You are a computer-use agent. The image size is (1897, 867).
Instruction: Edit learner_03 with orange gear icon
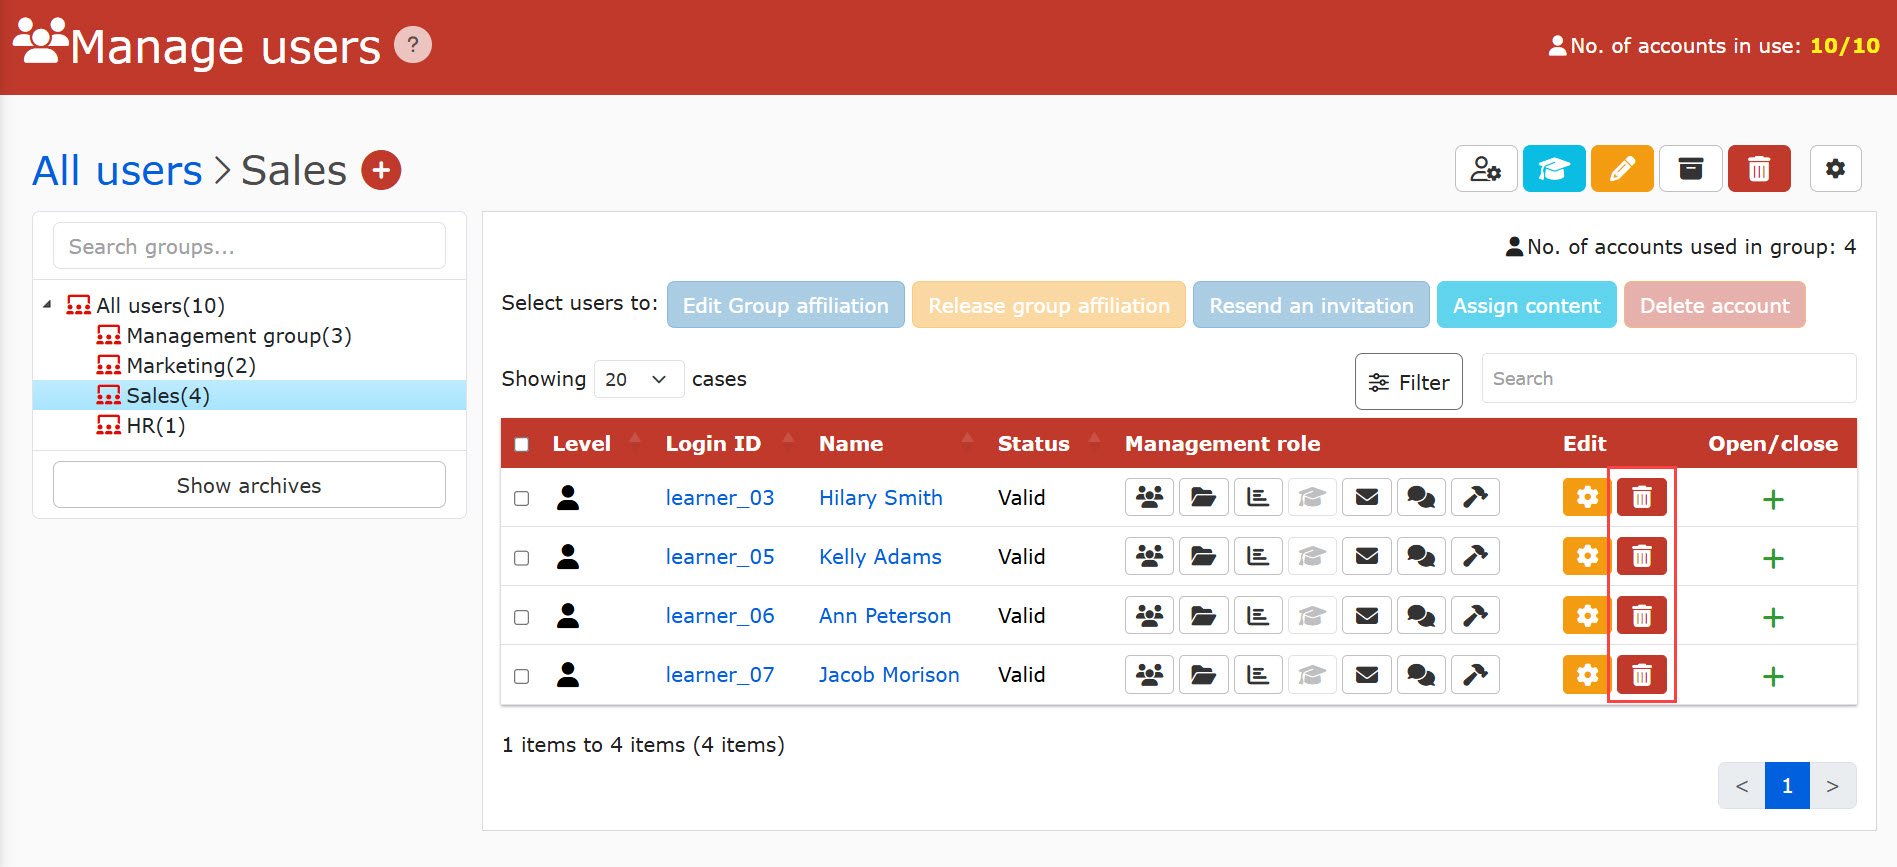(x=1587, y=497)
